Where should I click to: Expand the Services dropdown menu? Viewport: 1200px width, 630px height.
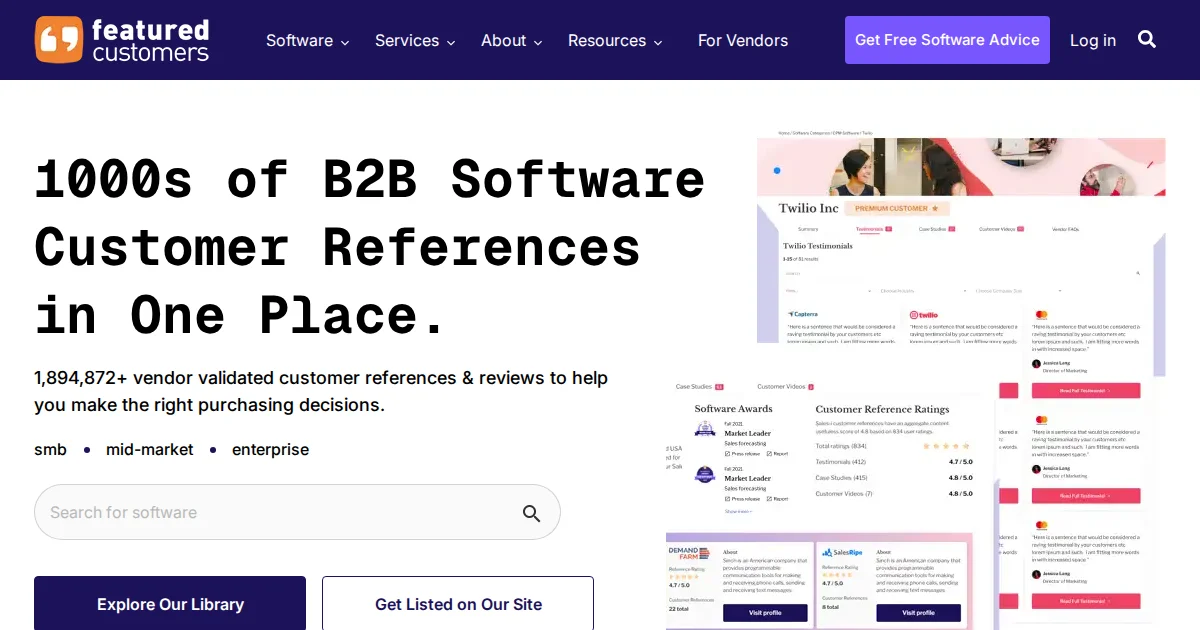415,41
